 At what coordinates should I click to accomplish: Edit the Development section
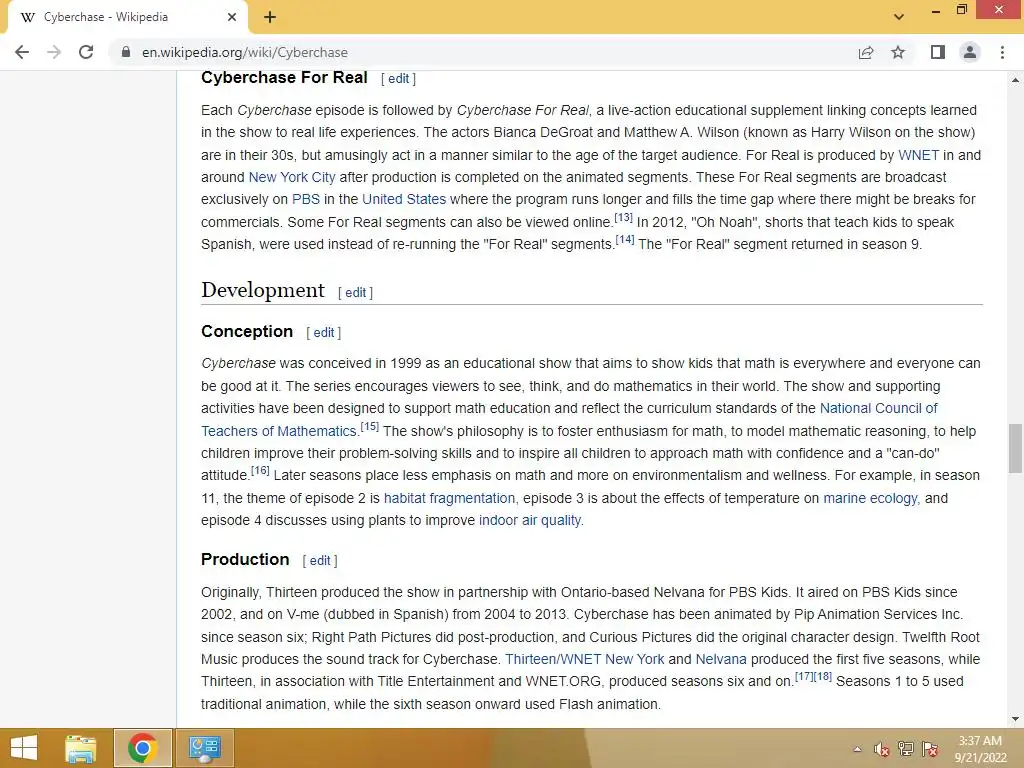coord(355,293)
